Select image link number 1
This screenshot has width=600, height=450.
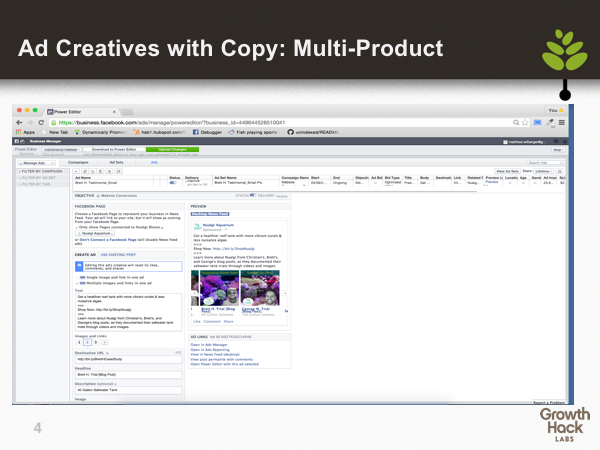coord(79,342)
